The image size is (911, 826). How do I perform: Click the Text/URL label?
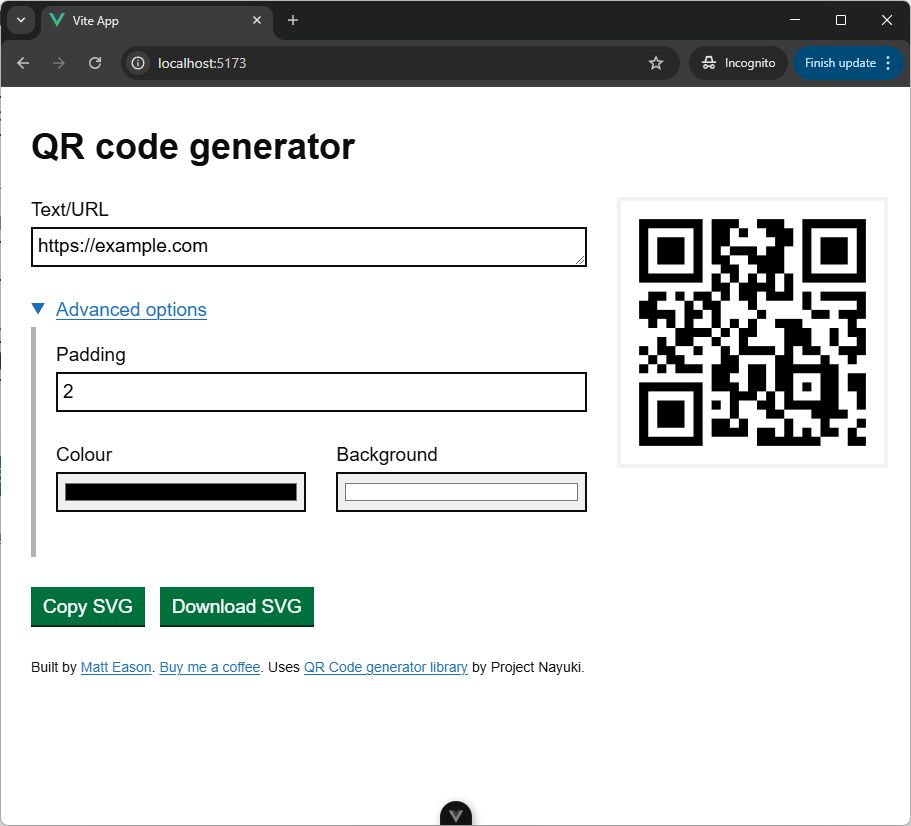[70, 210]
